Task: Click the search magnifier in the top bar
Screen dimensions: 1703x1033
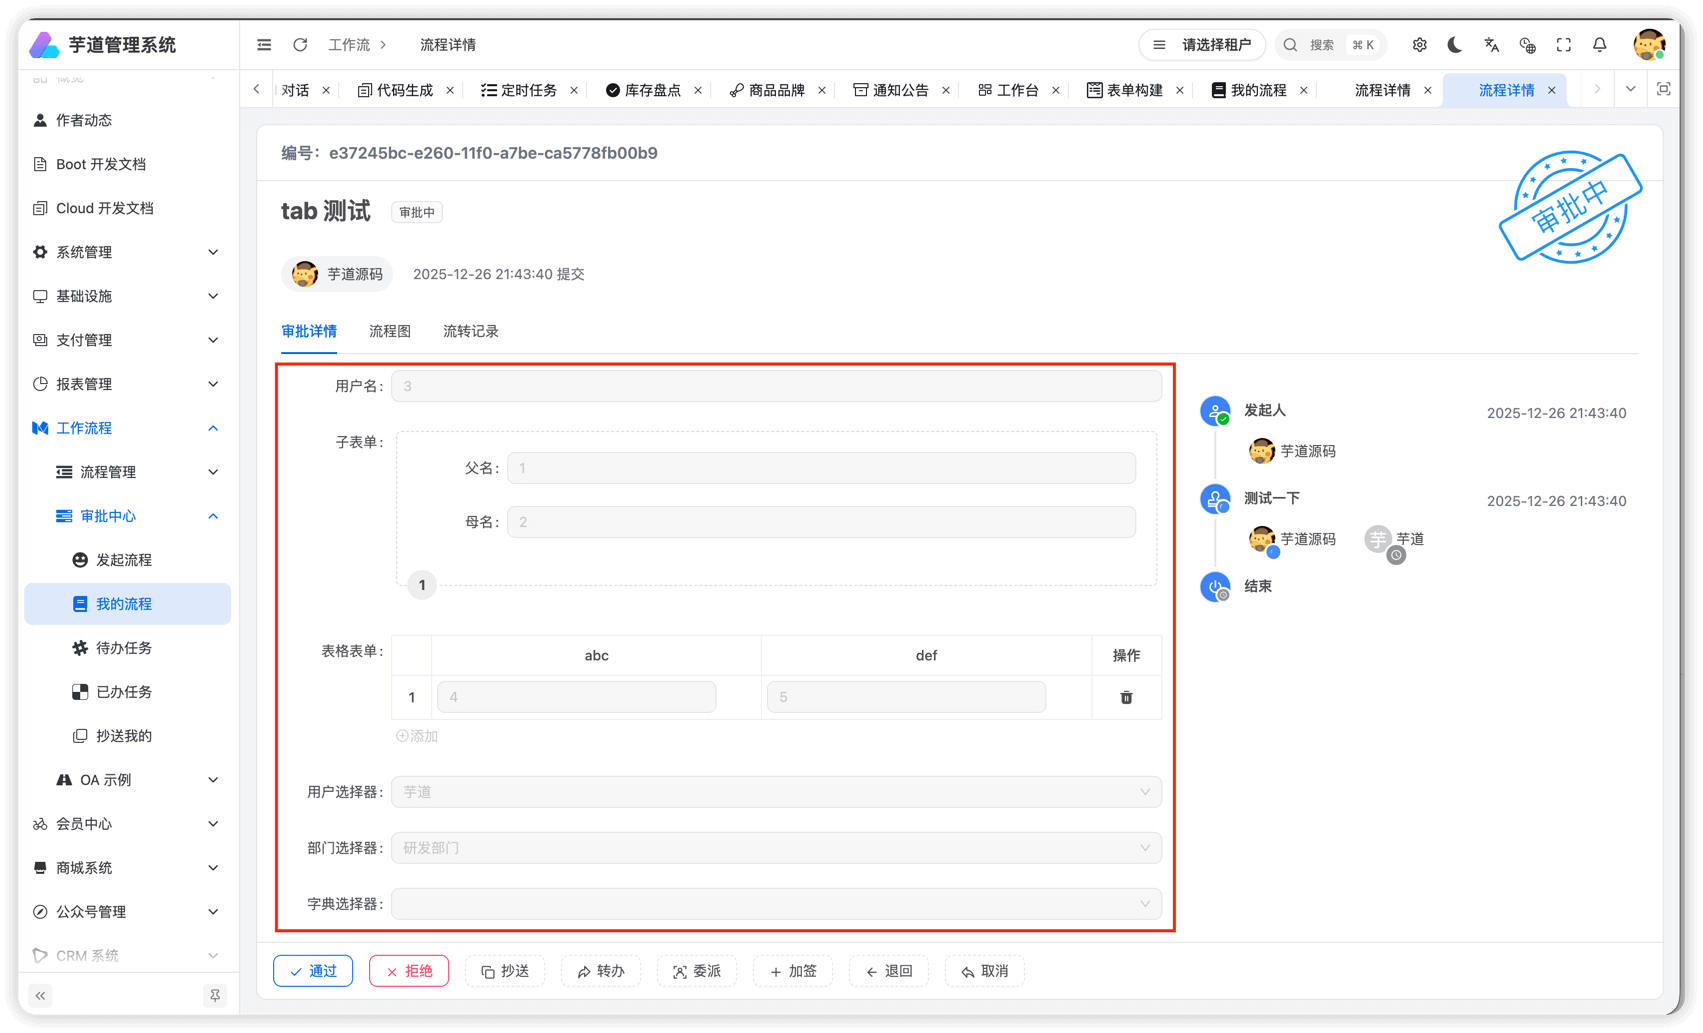Action: 1289,44
